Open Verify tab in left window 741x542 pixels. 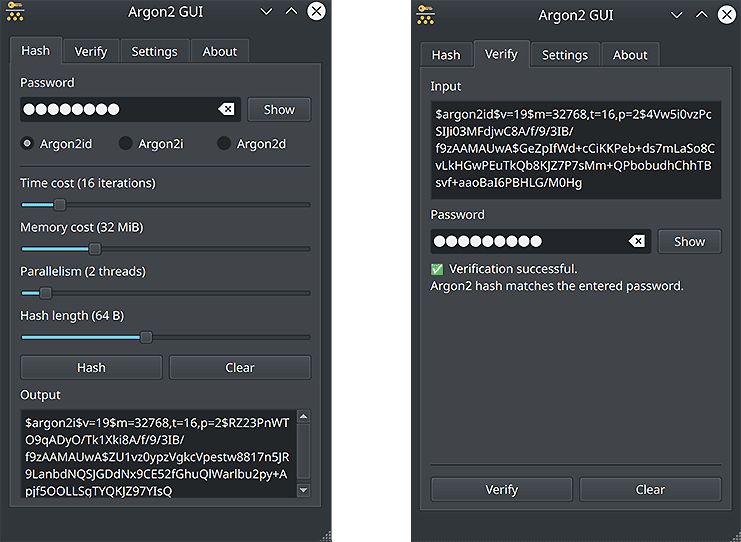click(x=91, y=52)
